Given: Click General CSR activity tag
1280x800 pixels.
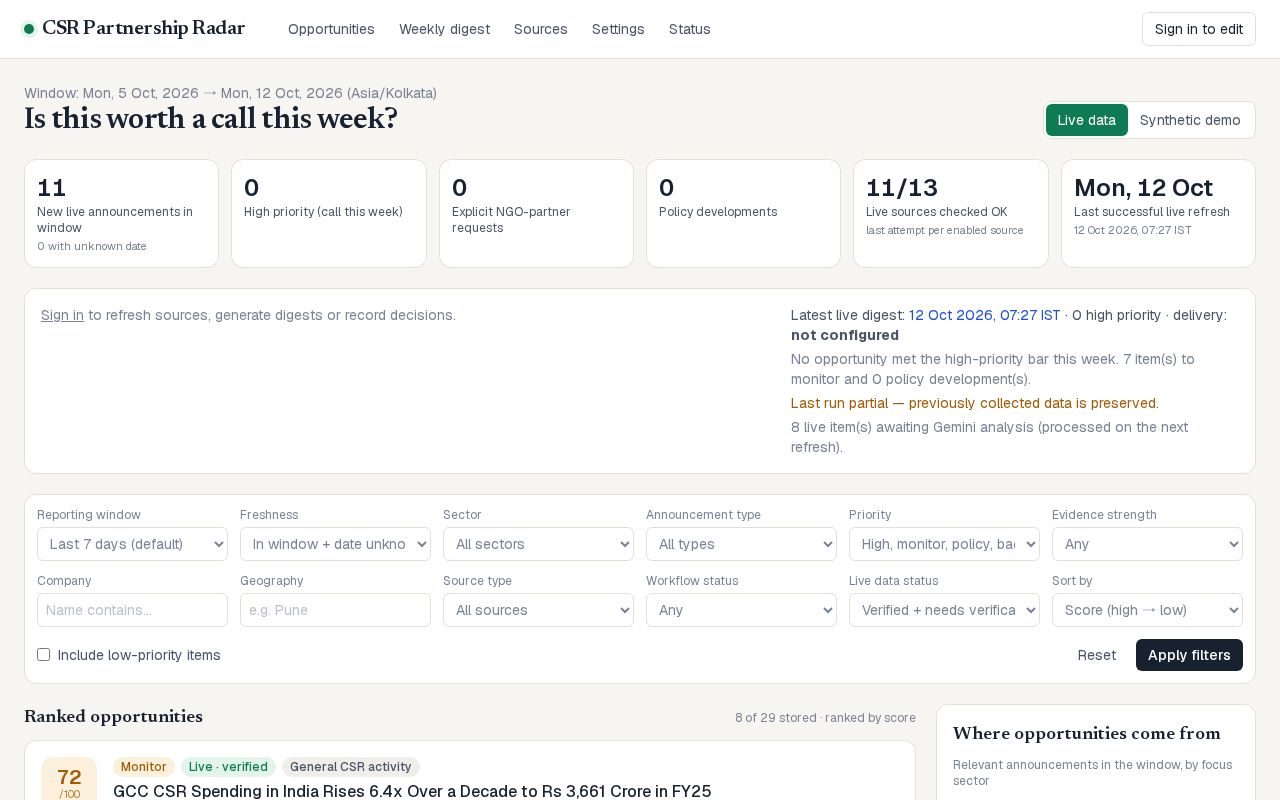Looking at the screenshot, I should [x=351, y=767].
